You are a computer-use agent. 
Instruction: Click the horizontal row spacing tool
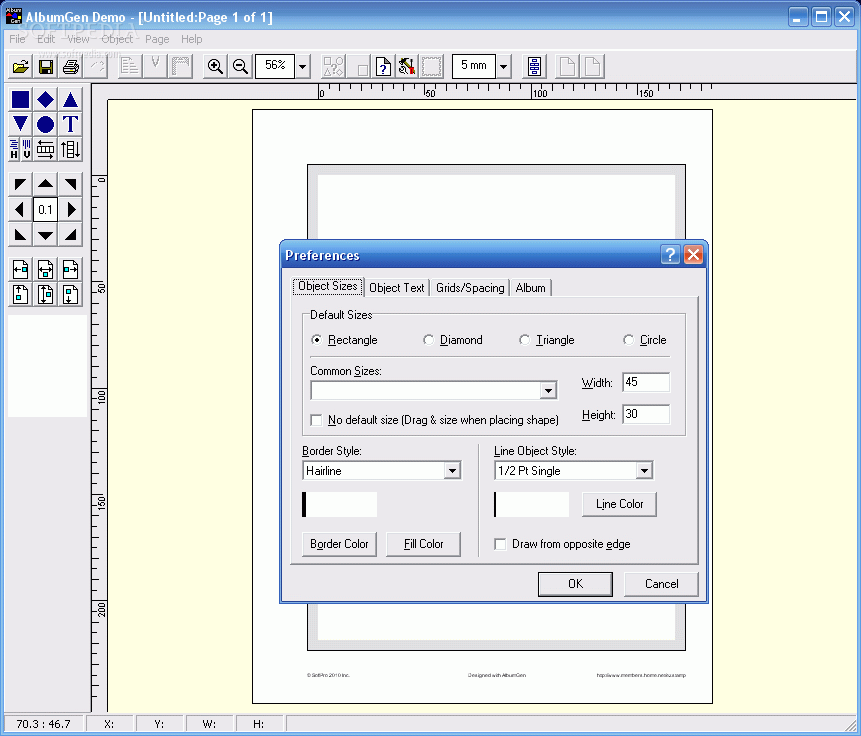point(46,149)
